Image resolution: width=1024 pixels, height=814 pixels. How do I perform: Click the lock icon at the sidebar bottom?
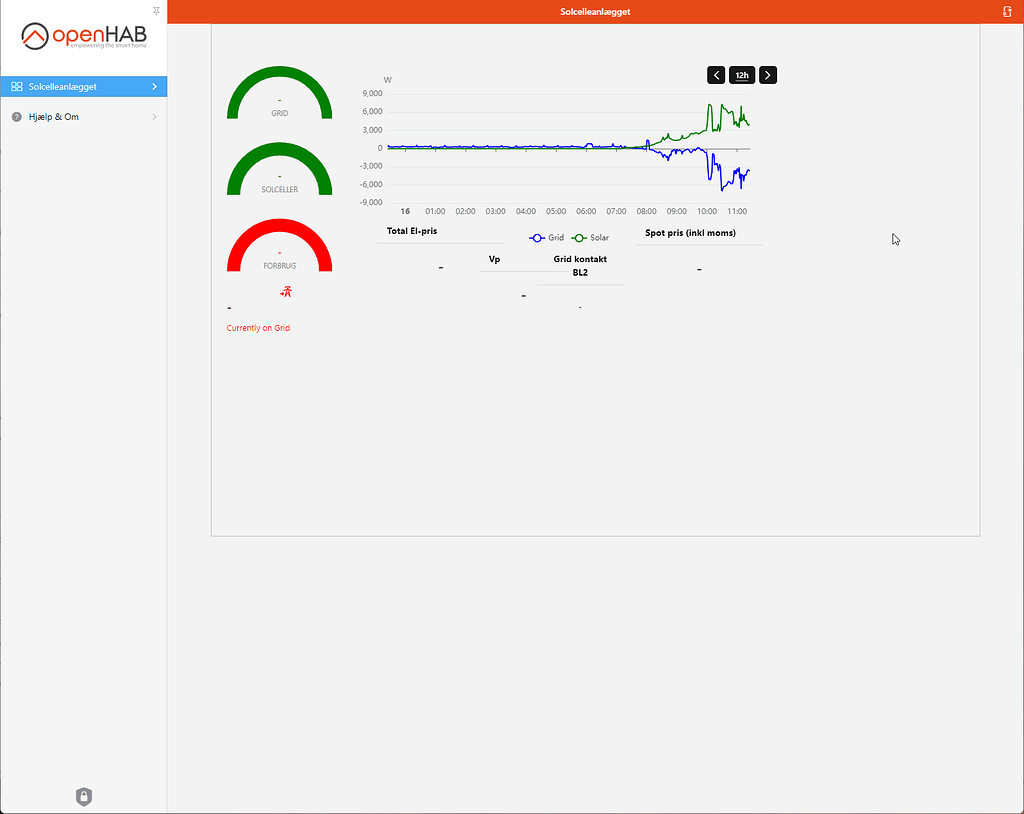click(83, 796)
